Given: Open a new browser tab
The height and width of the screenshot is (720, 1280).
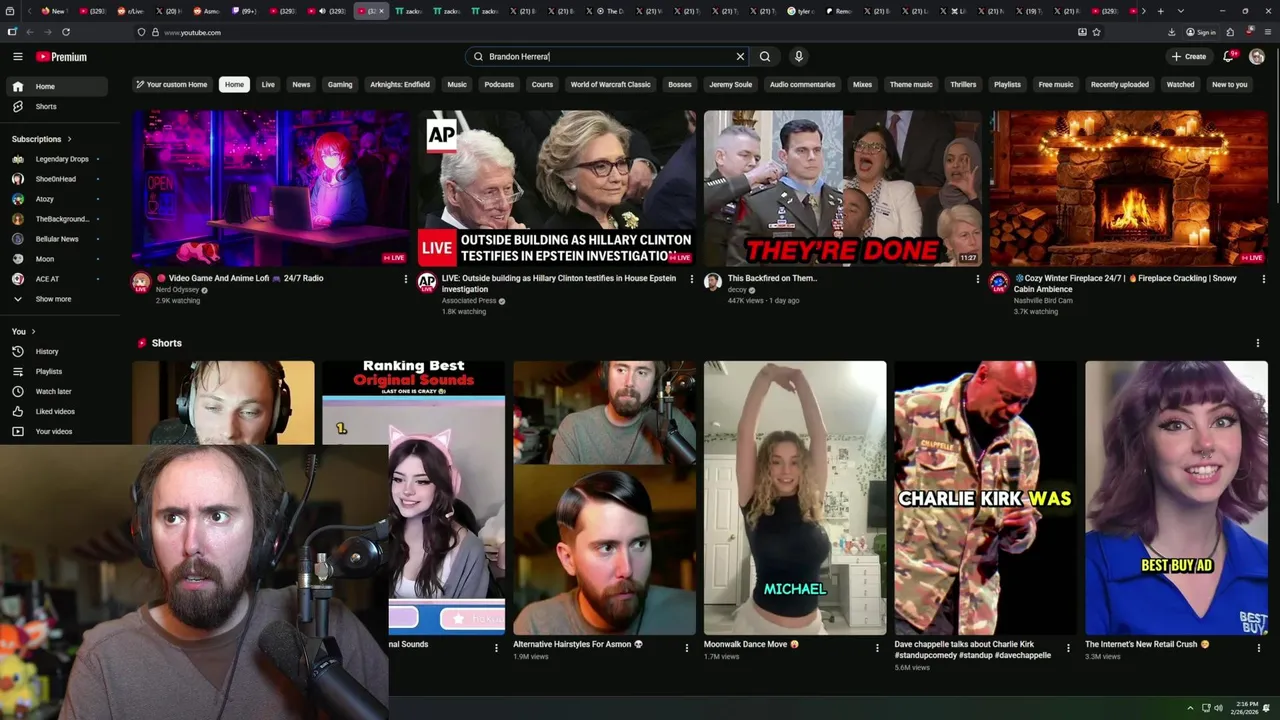Looking at the screenshot, I should [x=1160, y=11].
